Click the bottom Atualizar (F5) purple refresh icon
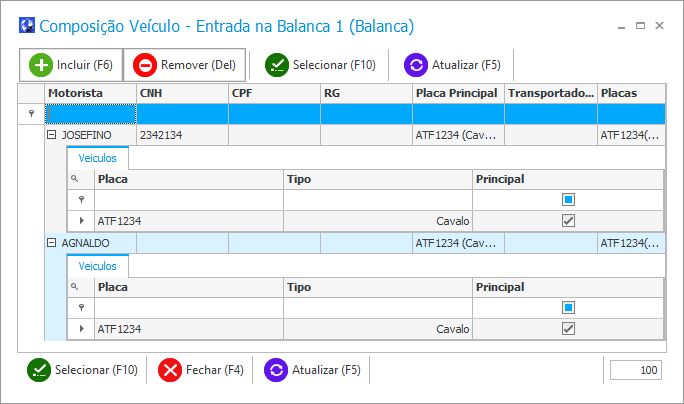Screen dimensions: 684x404 click(x=276, y=370)
